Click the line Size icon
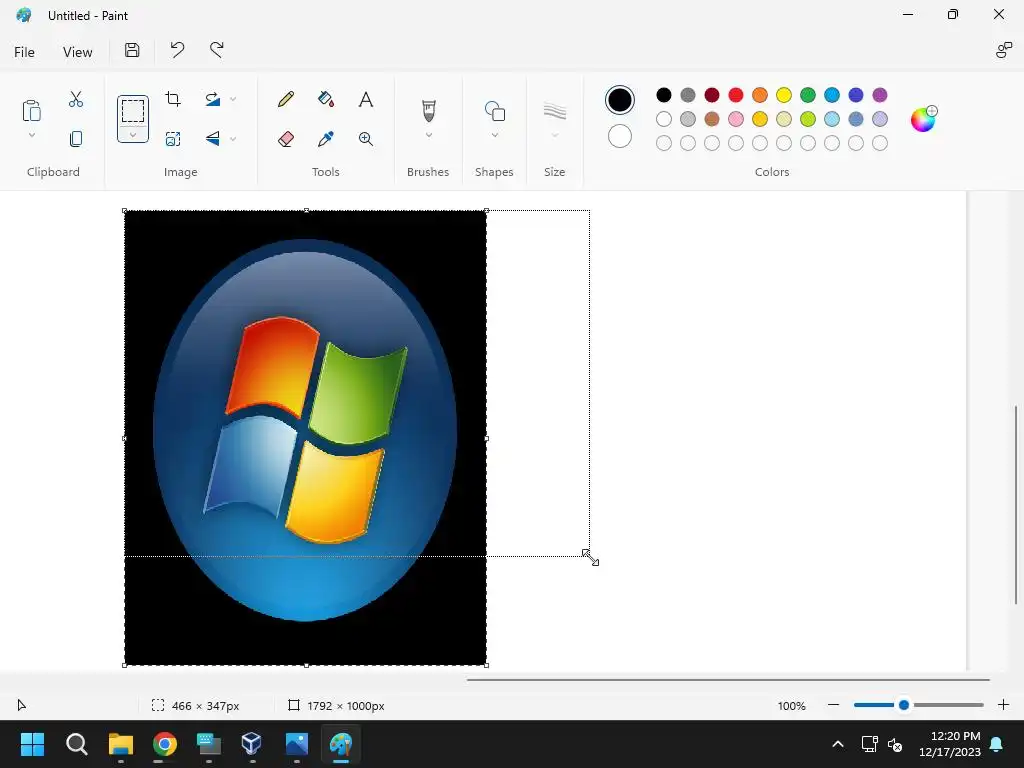The image size is (1024, 768). point(554,111)
